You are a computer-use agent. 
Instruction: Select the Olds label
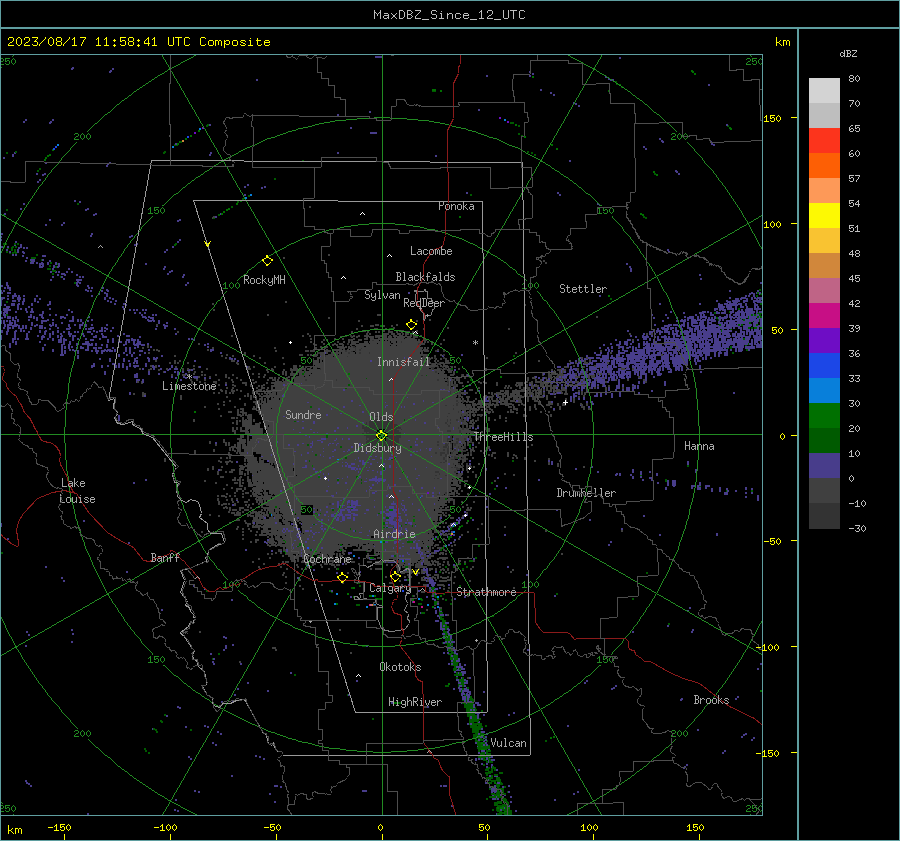point(381,417)
